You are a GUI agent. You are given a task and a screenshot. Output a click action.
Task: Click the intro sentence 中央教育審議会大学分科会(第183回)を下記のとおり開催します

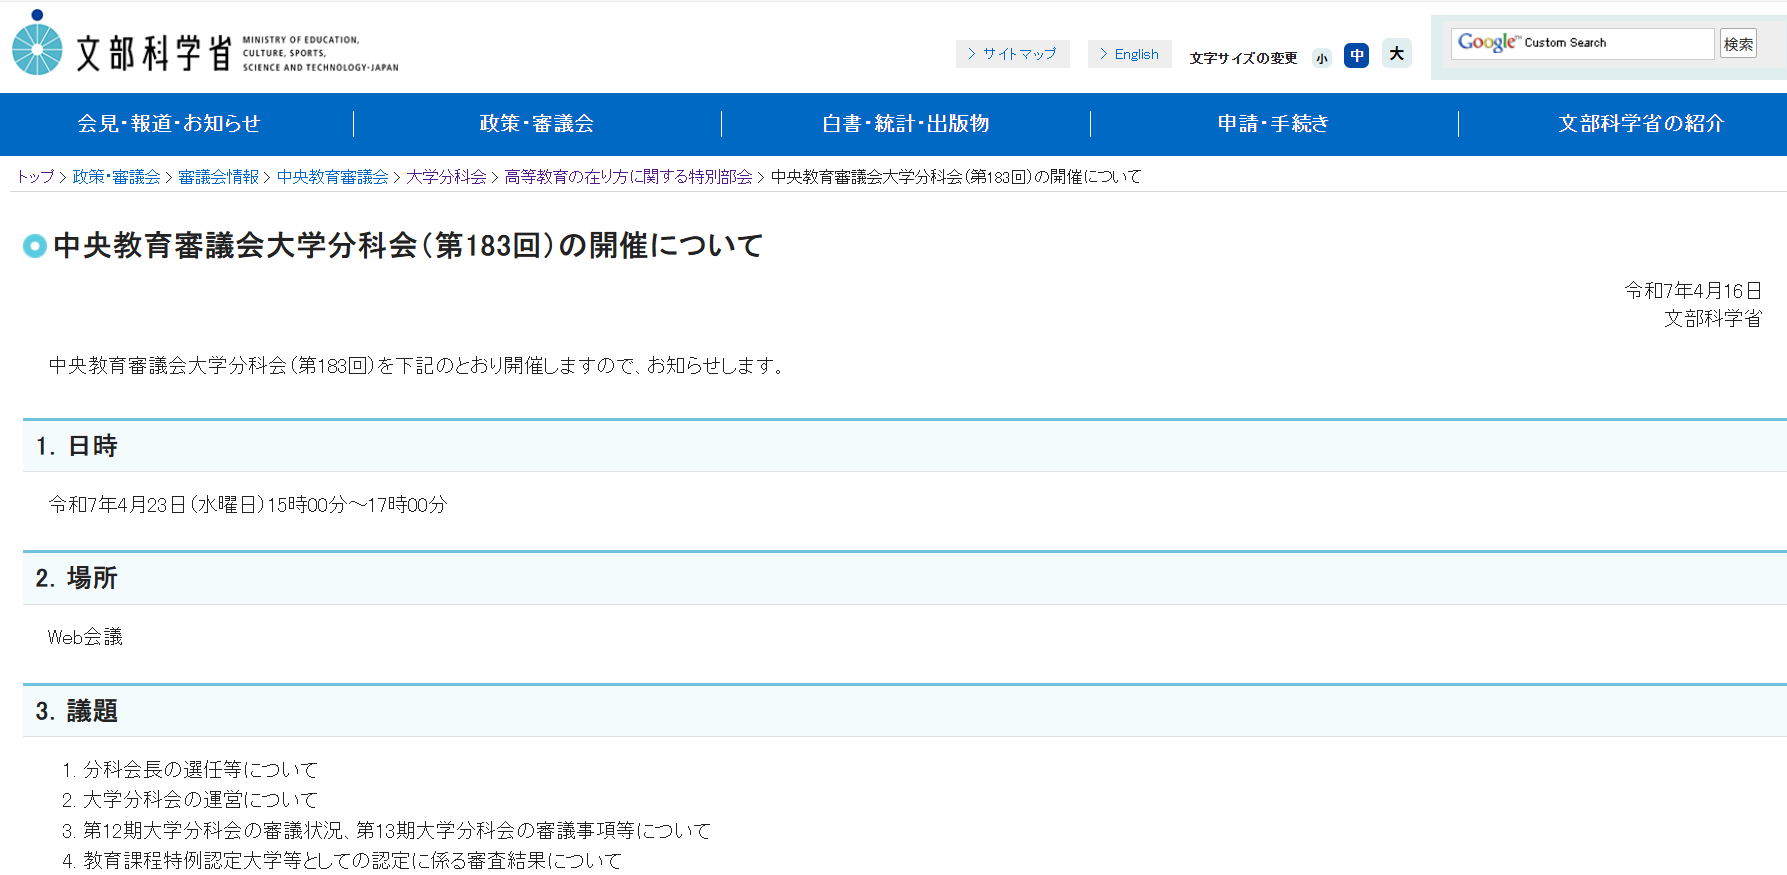[x=416, y=366]
